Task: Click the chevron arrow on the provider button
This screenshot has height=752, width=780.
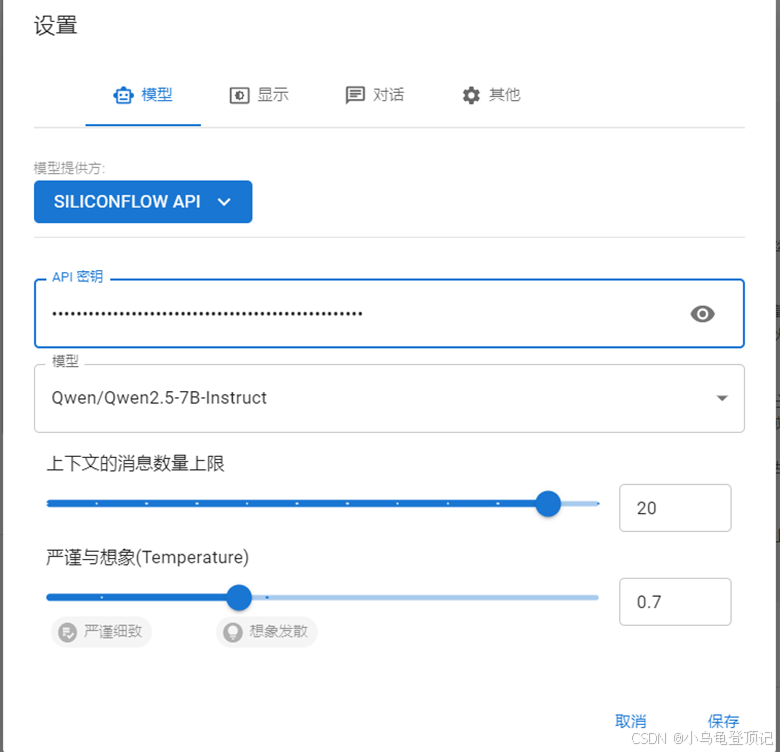Action: (x=224, y=202)
